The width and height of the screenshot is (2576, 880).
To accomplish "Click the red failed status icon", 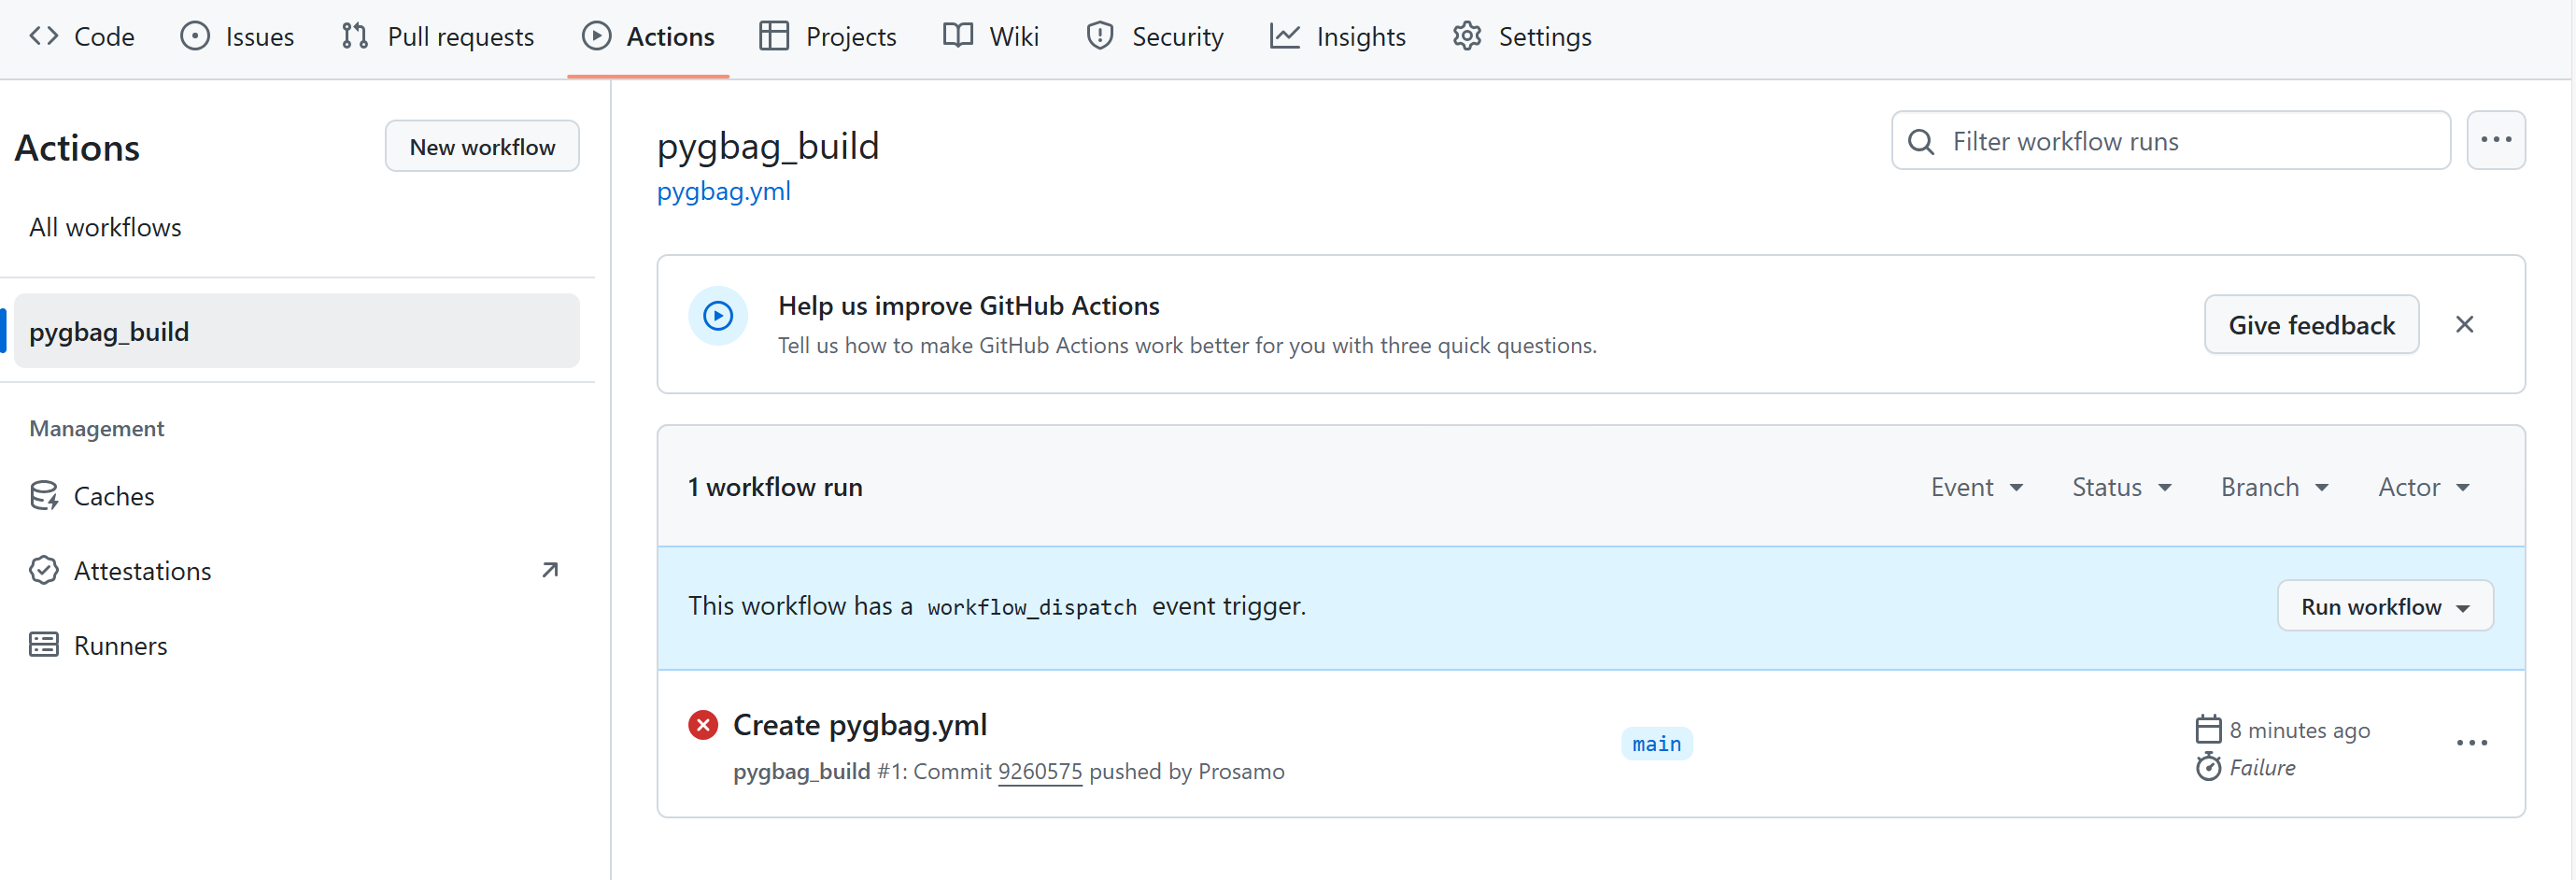I will pyautogui.click(x=703, y=725).
